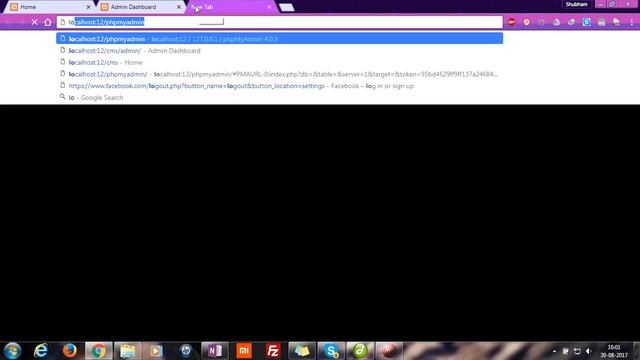The width and height of the screenshot is (640, 360).
Task: Launch Firefox from the taskbar
Action: pos(70,351)
